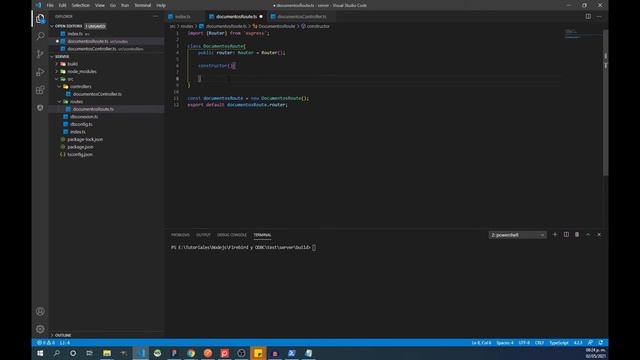This screenshot has height=360, width=640.
Task: Select the Terminal panel tab
Action: [x=262, y=235]
